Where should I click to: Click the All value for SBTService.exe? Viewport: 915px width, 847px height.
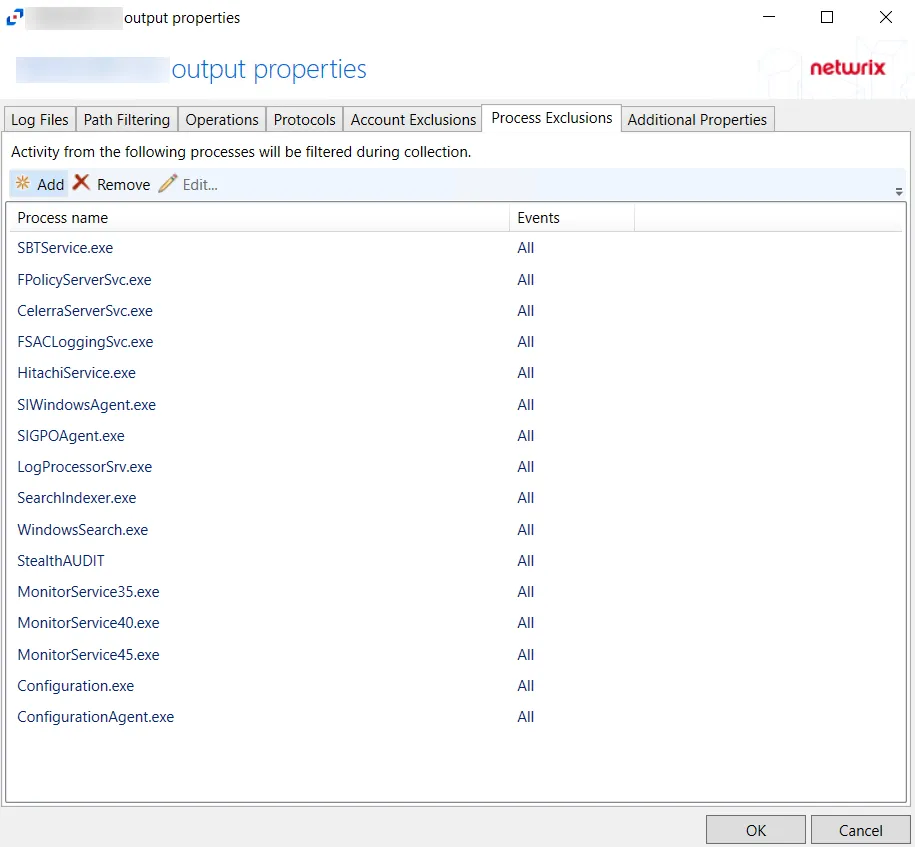[x=525, y=248]
